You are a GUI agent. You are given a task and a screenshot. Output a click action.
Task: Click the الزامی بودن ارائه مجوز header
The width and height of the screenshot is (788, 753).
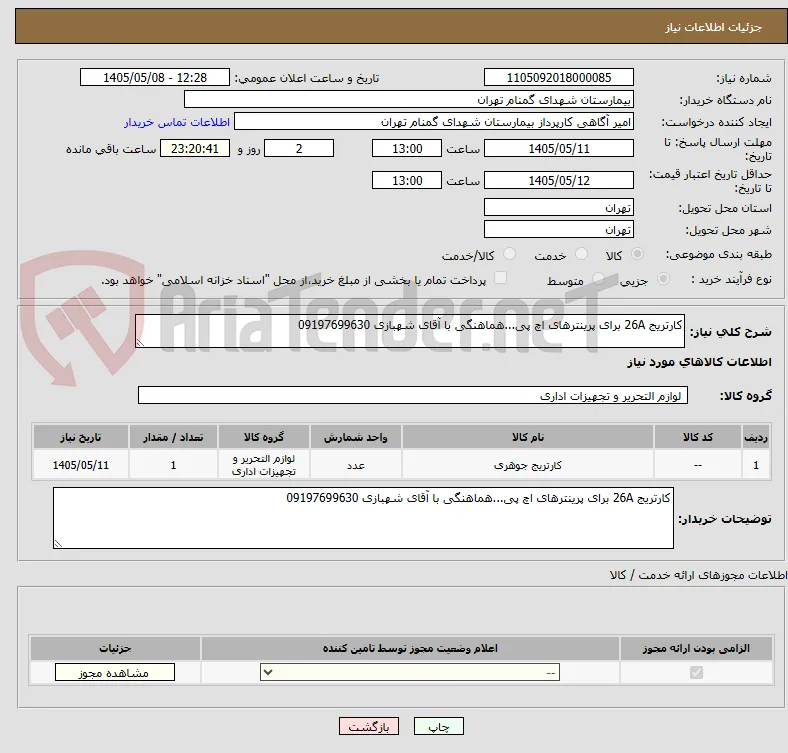(x=696, y=648)
